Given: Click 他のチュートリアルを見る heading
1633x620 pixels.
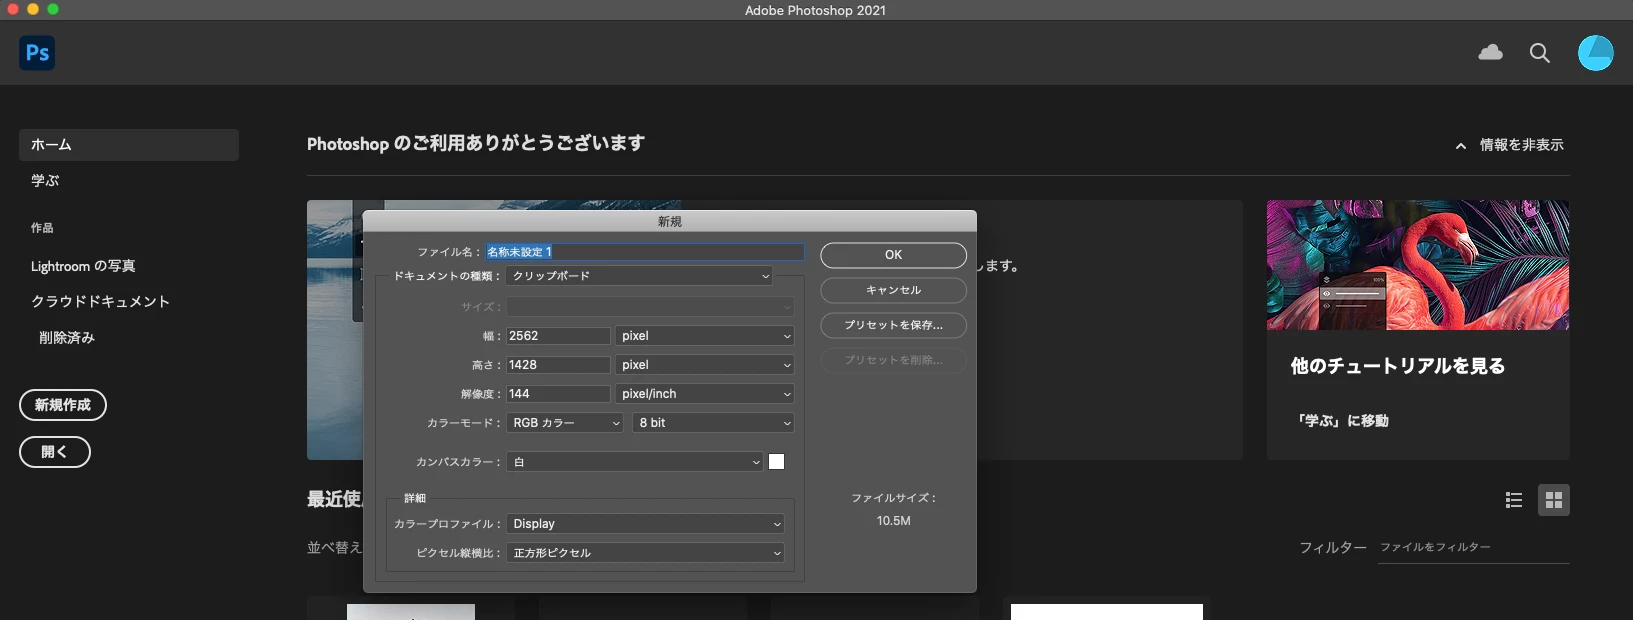Looking at the screenshot, I should pos(1398,366).
